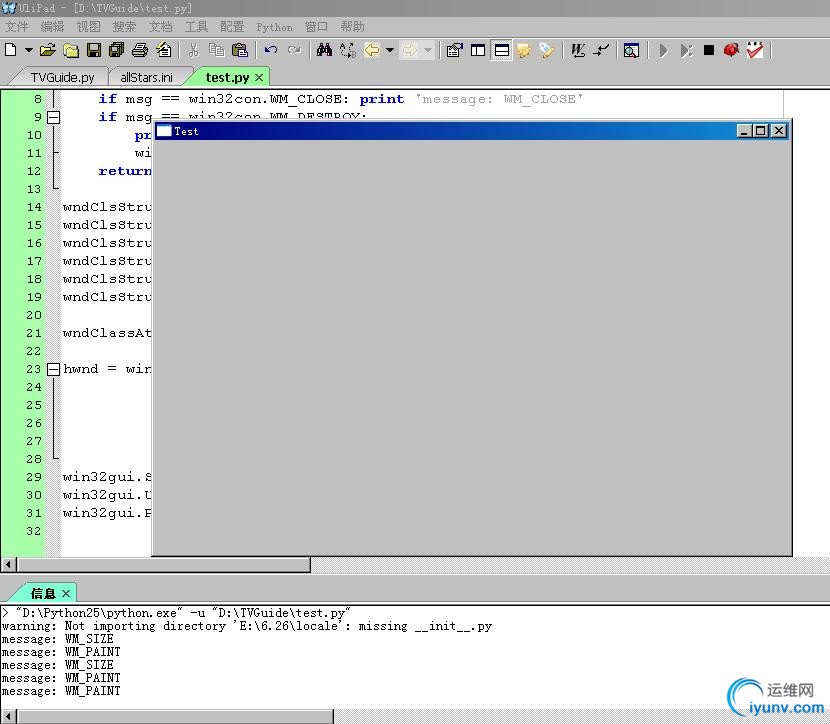Toggle the left side panel icon
The image size is (830, 724).
(478, 50)
